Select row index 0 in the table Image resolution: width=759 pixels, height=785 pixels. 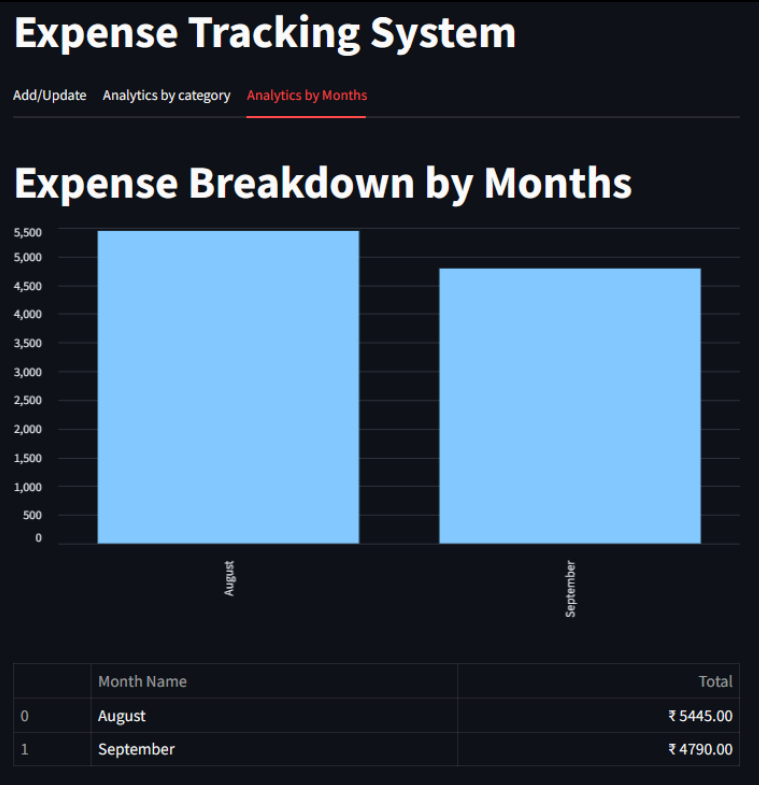25,716
